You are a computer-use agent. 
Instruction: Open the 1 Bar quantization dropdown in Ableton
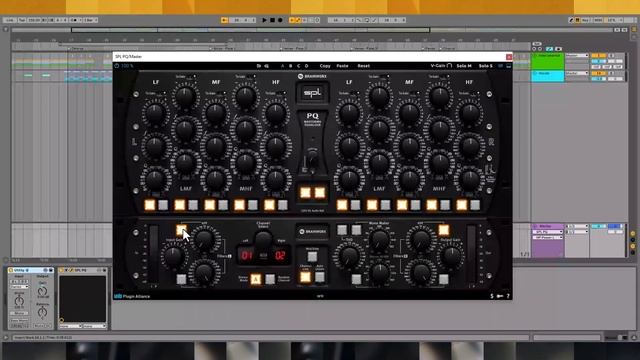(x=90, y=20)
